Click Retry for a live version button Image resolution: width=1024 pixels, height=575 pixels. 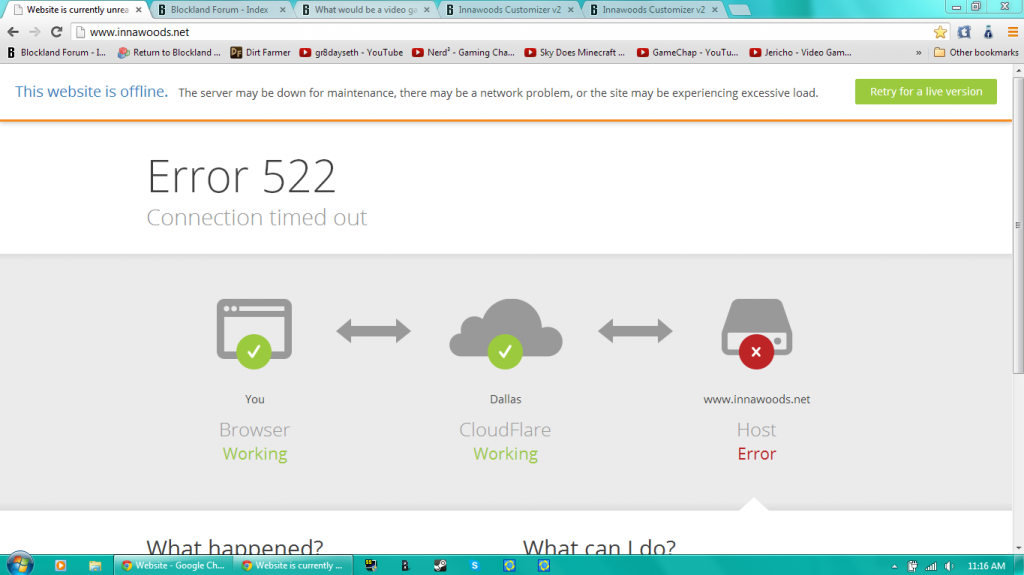tap(925, 91)
